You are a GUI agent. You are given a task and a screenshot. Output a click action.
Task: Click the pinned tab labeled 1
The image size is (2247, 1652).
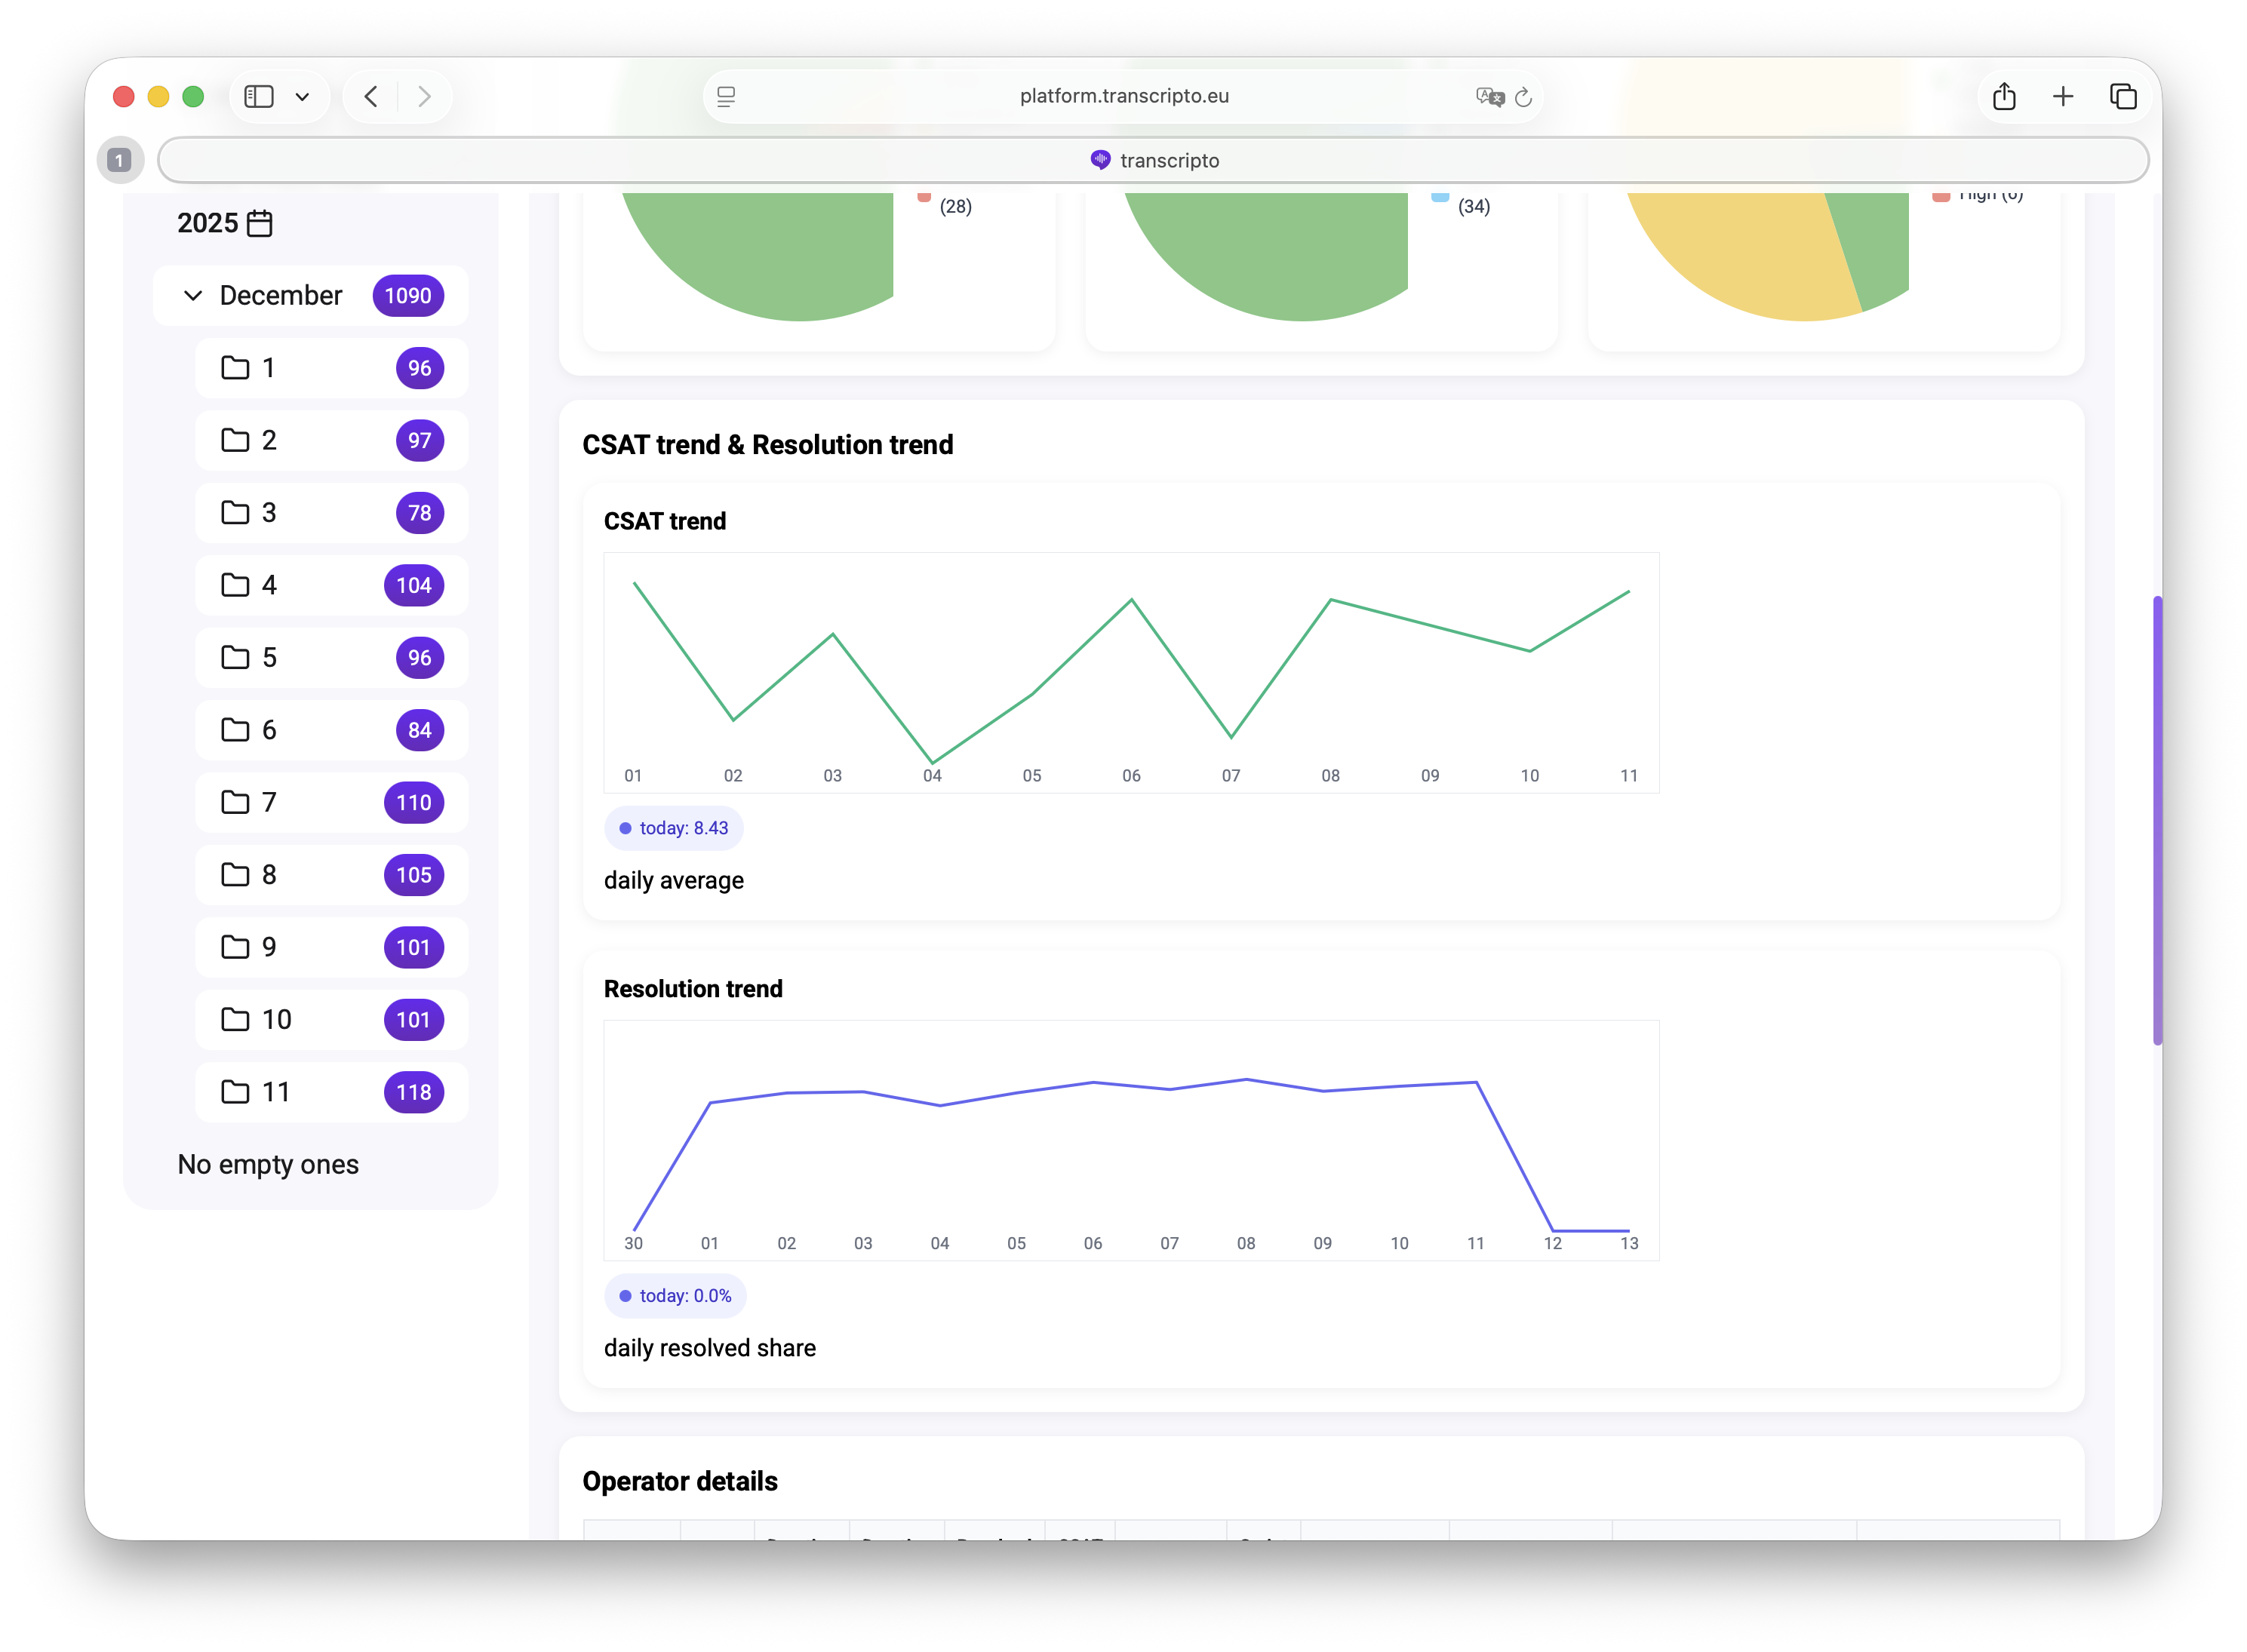119,160
